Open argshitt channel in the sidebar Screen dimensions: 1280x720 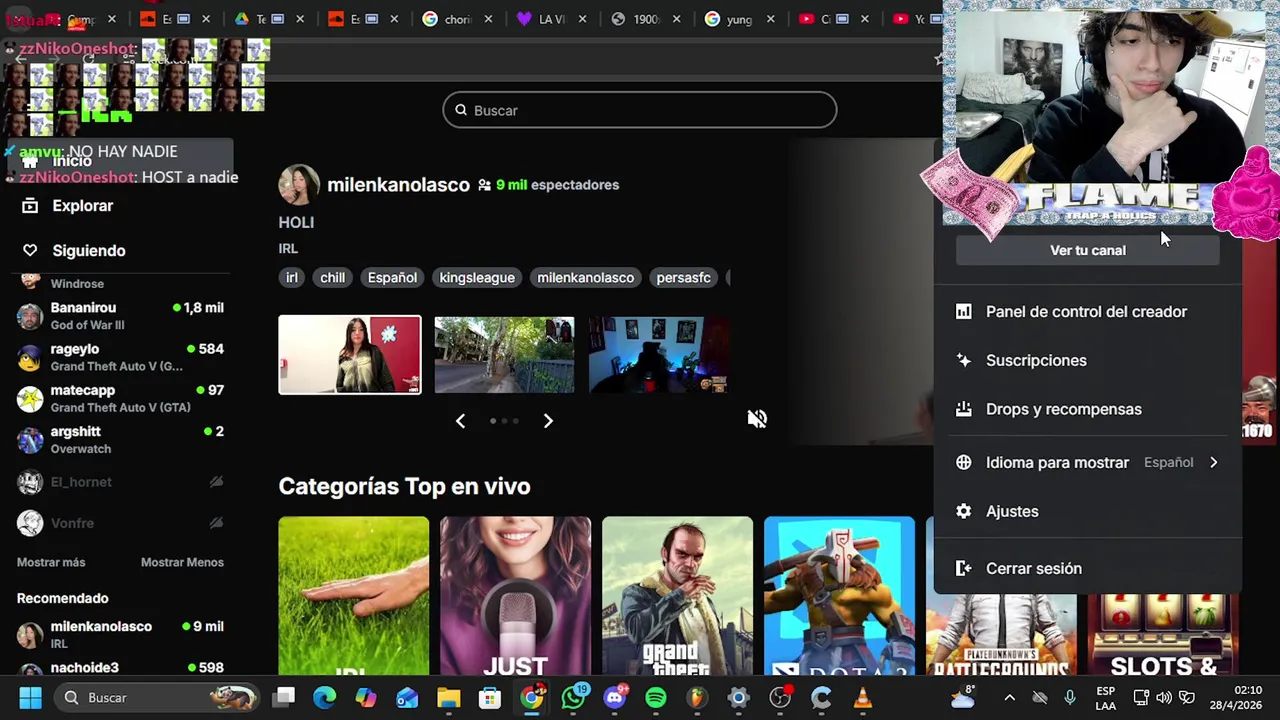pos(120,439)
